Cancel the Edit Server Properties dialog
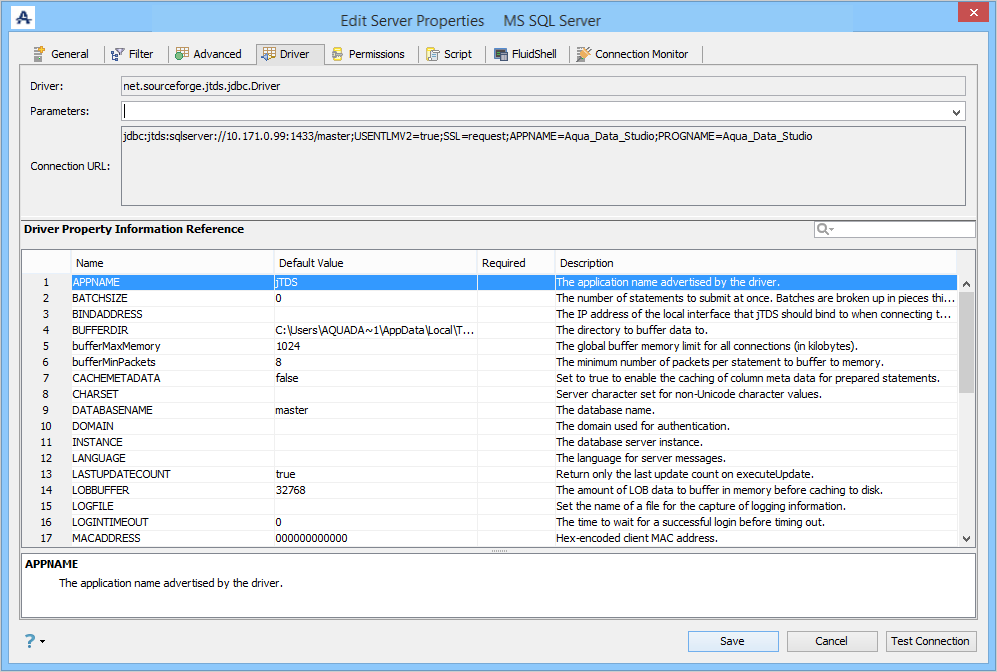This screenshot has width=997, height=672. point(831,641)
